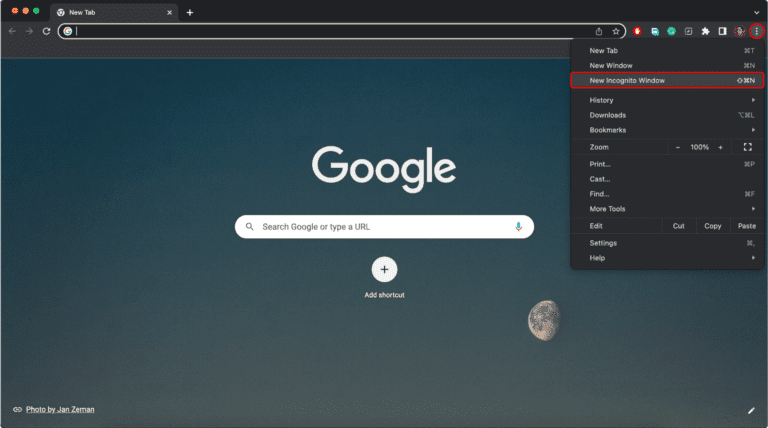Bookmark this tab with the star icon
768x428 pixels.
coord(616,31)
